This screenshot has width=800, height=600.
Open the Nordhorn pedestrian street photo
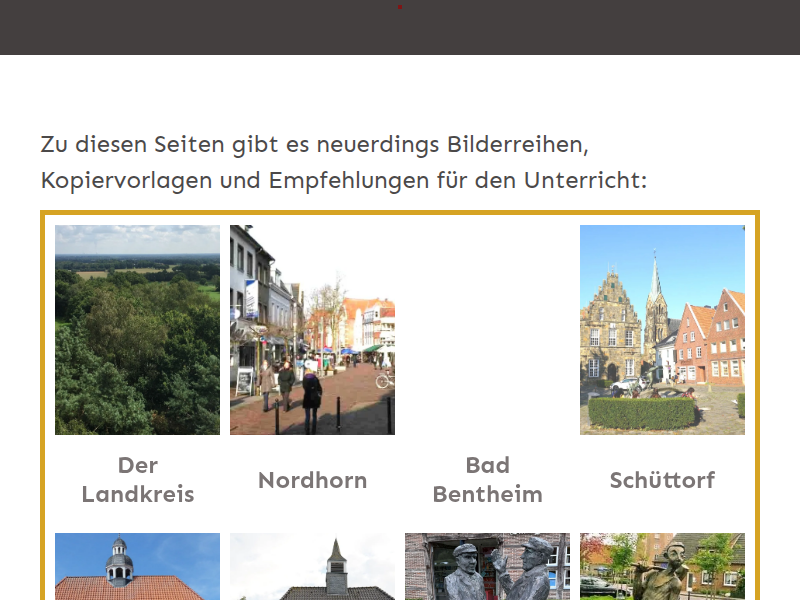point(312,330)
